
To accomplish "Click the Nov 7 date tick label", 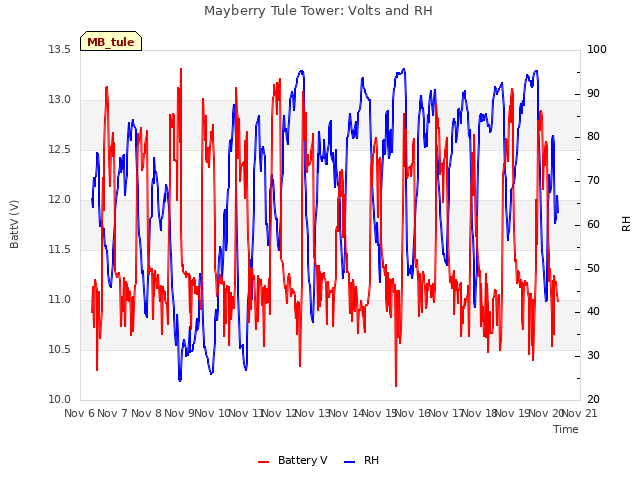I will [113, 413].
